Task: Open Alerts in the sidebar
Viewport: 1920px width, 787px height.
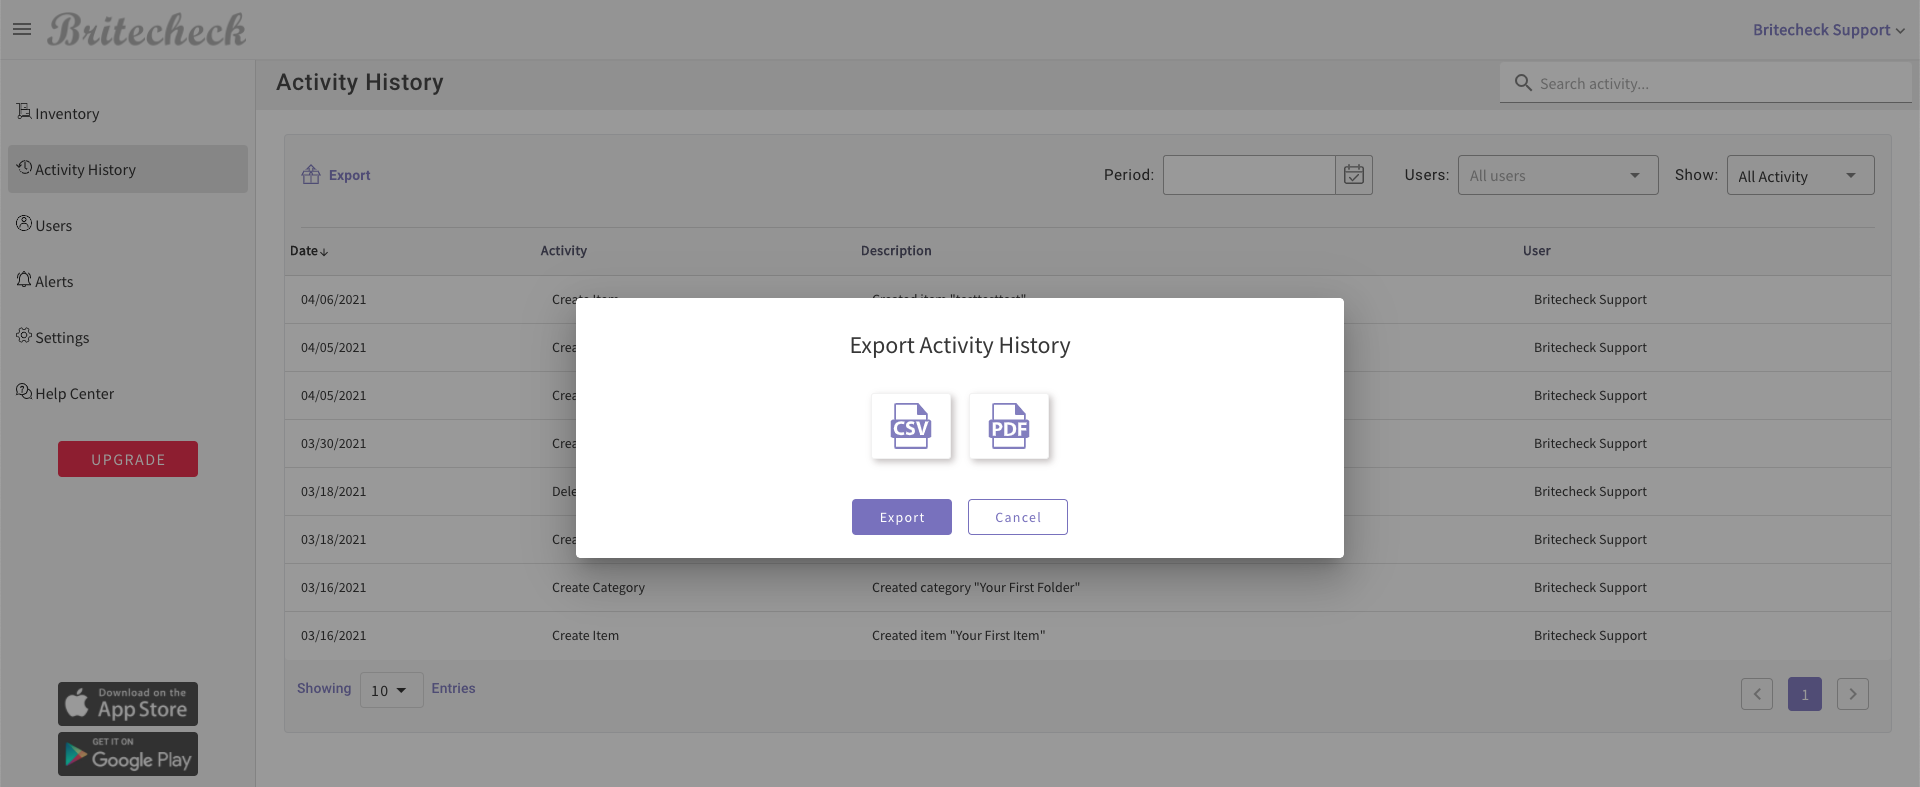Action: (128, 281)
